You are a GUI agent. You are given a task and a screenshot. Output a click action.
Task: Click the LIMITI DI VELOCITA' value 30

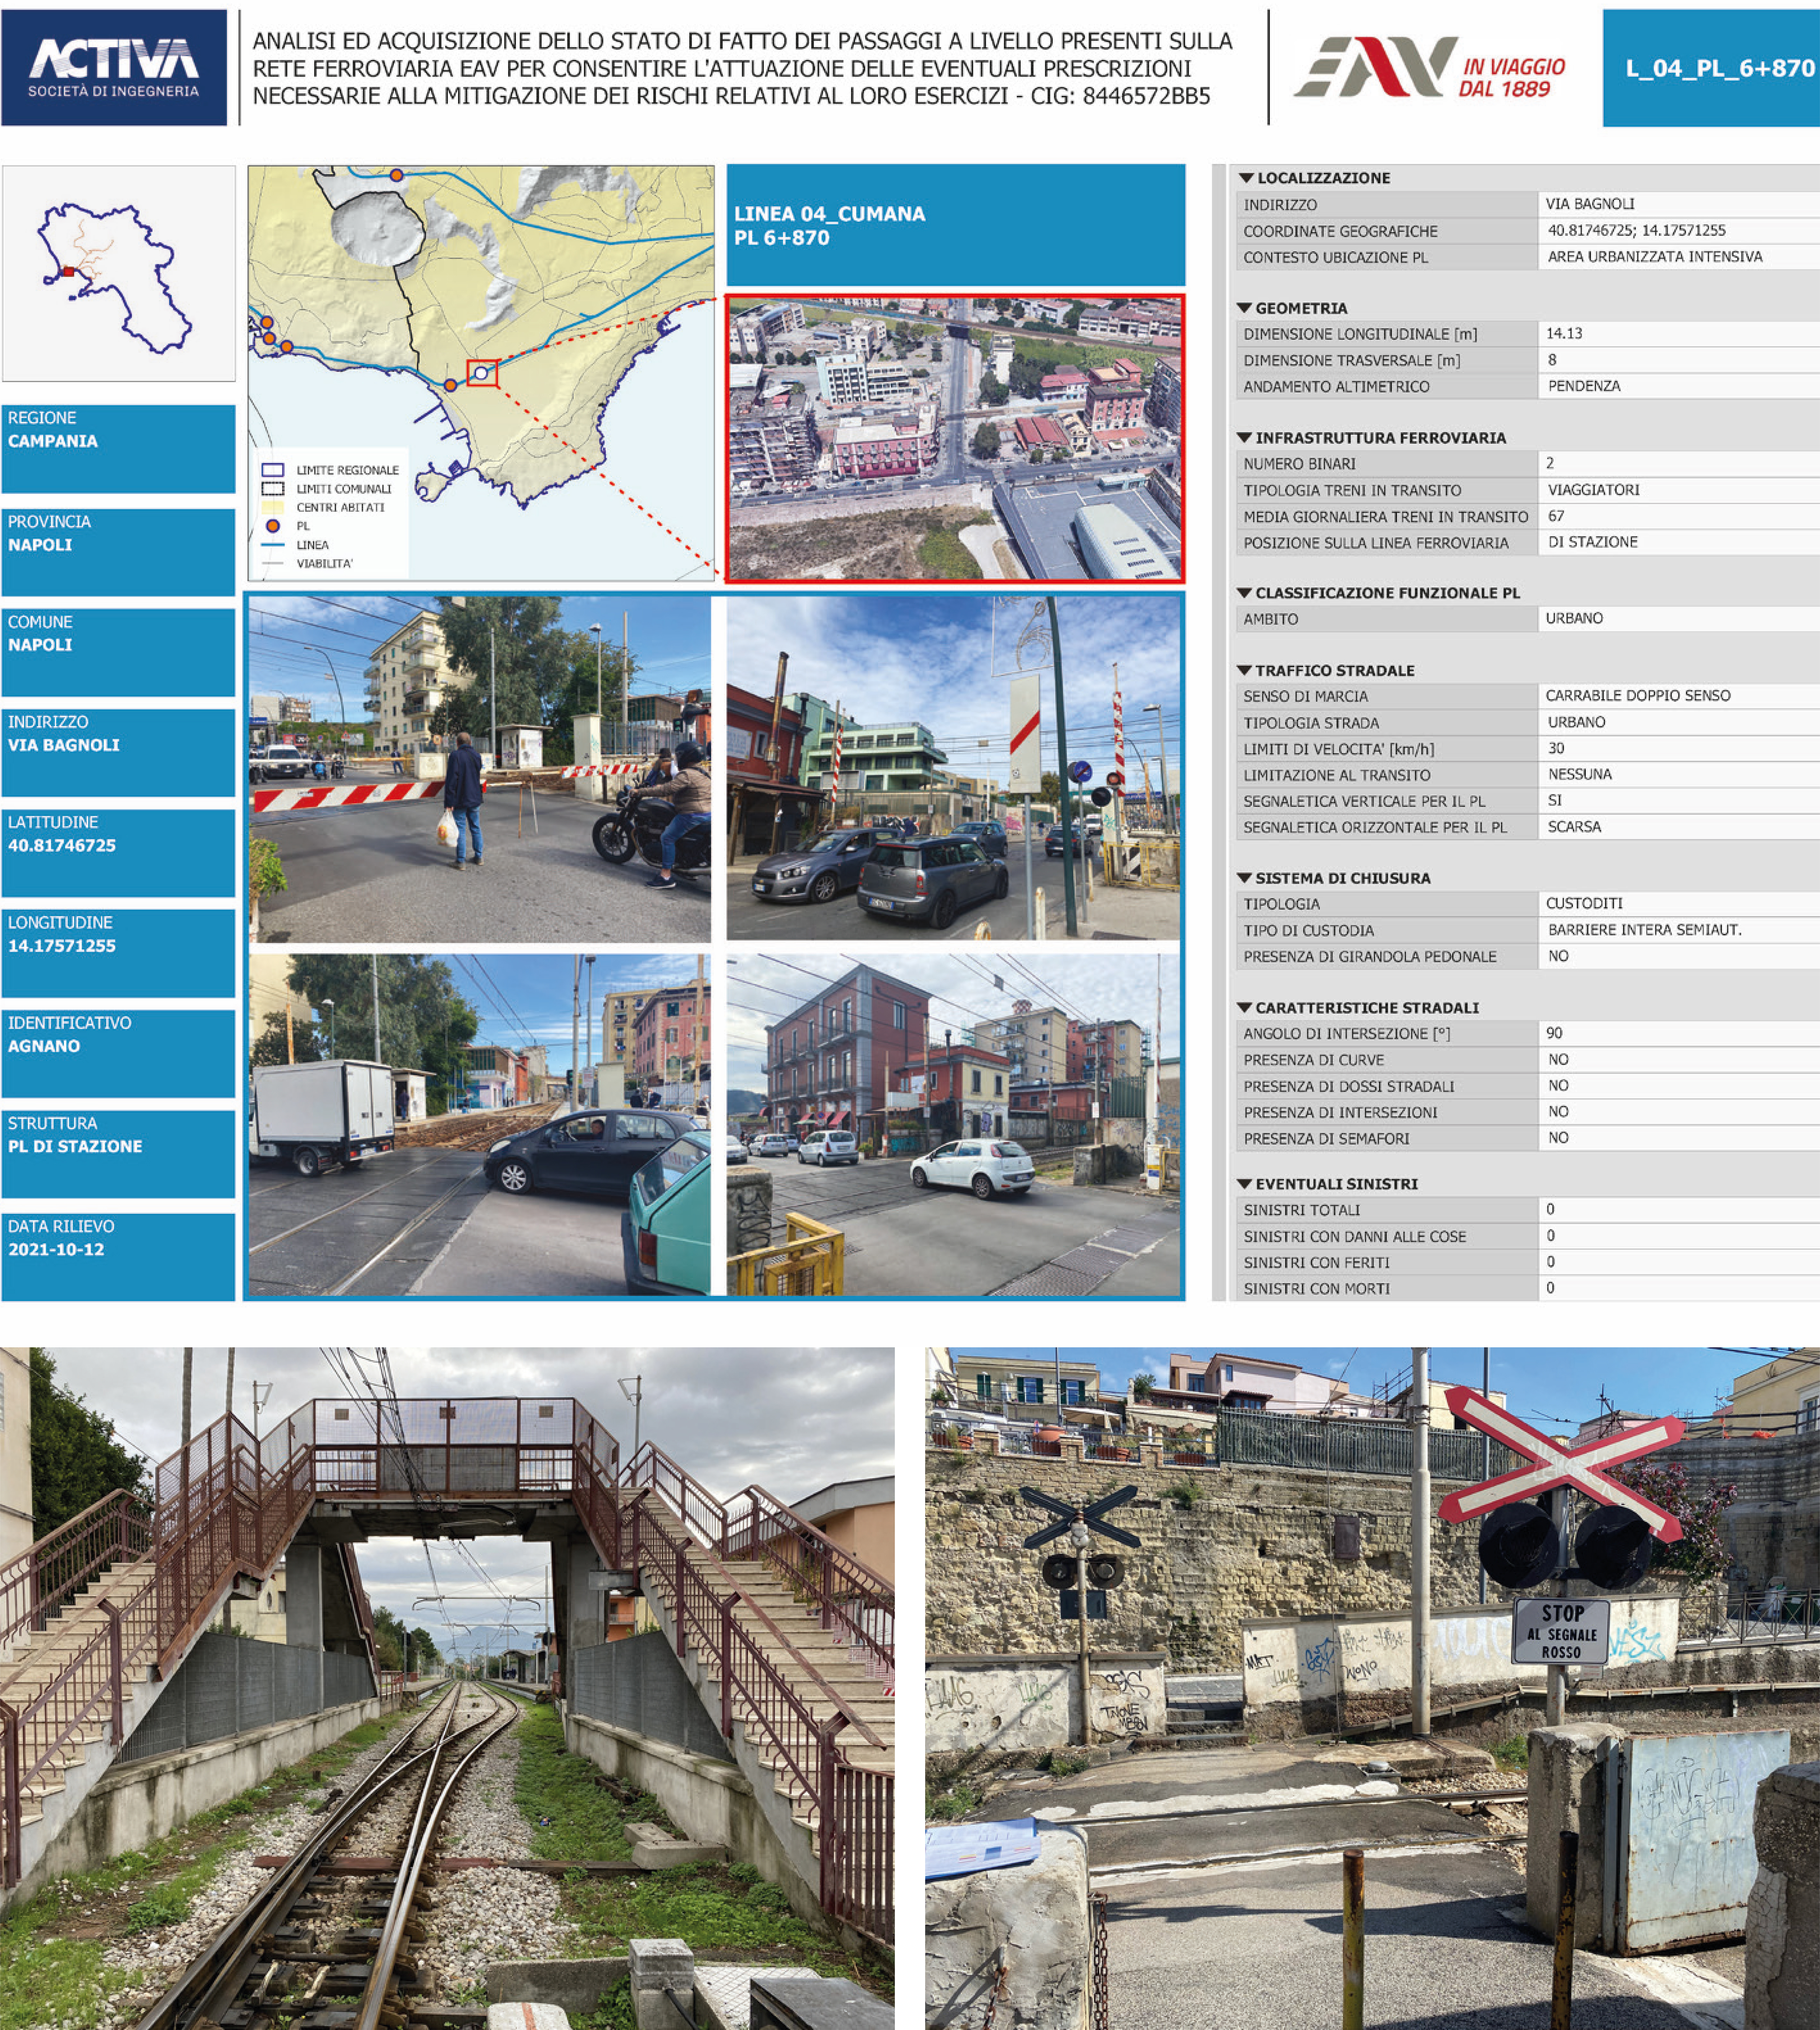tap(1556, 748)
